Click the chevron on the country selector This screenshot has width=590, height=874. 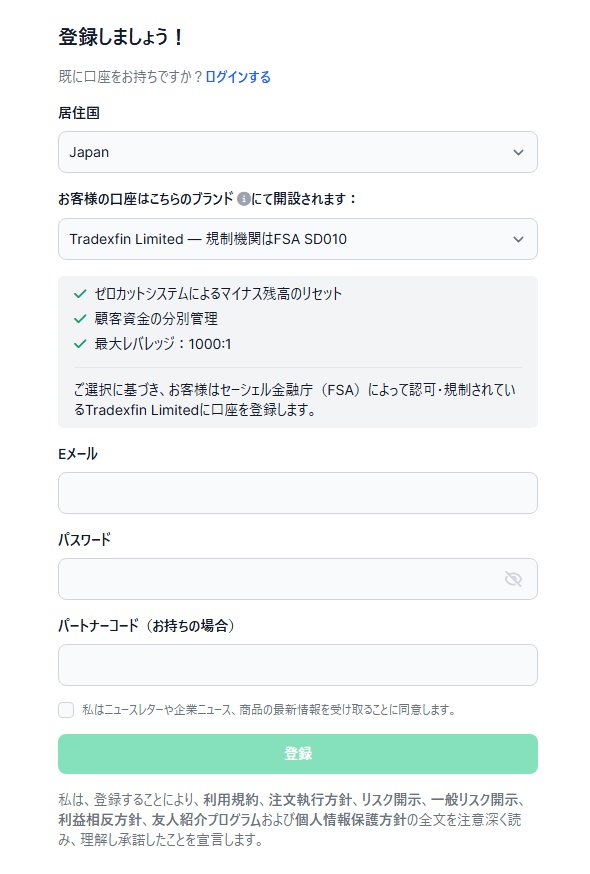(518, 152)
